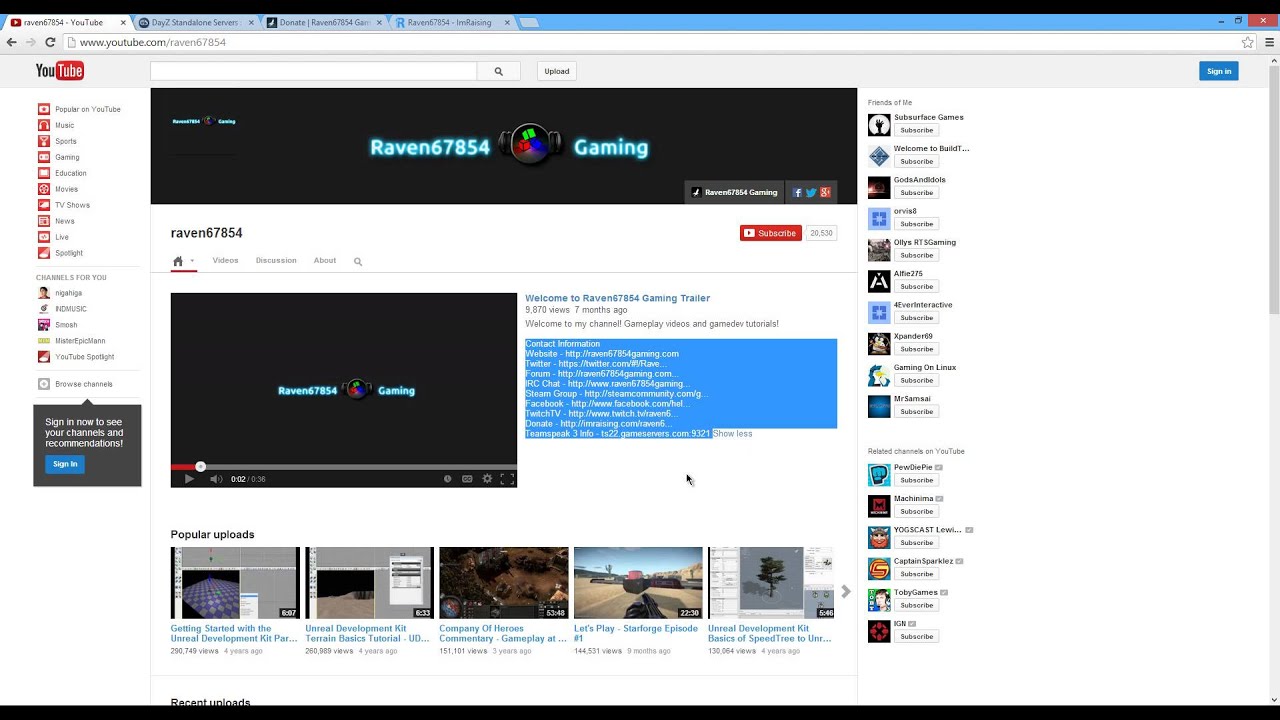This screenshot has width=1280, height=720.
Task: Open the Raven67854 Gaming banner link
Action: [735, 192]
